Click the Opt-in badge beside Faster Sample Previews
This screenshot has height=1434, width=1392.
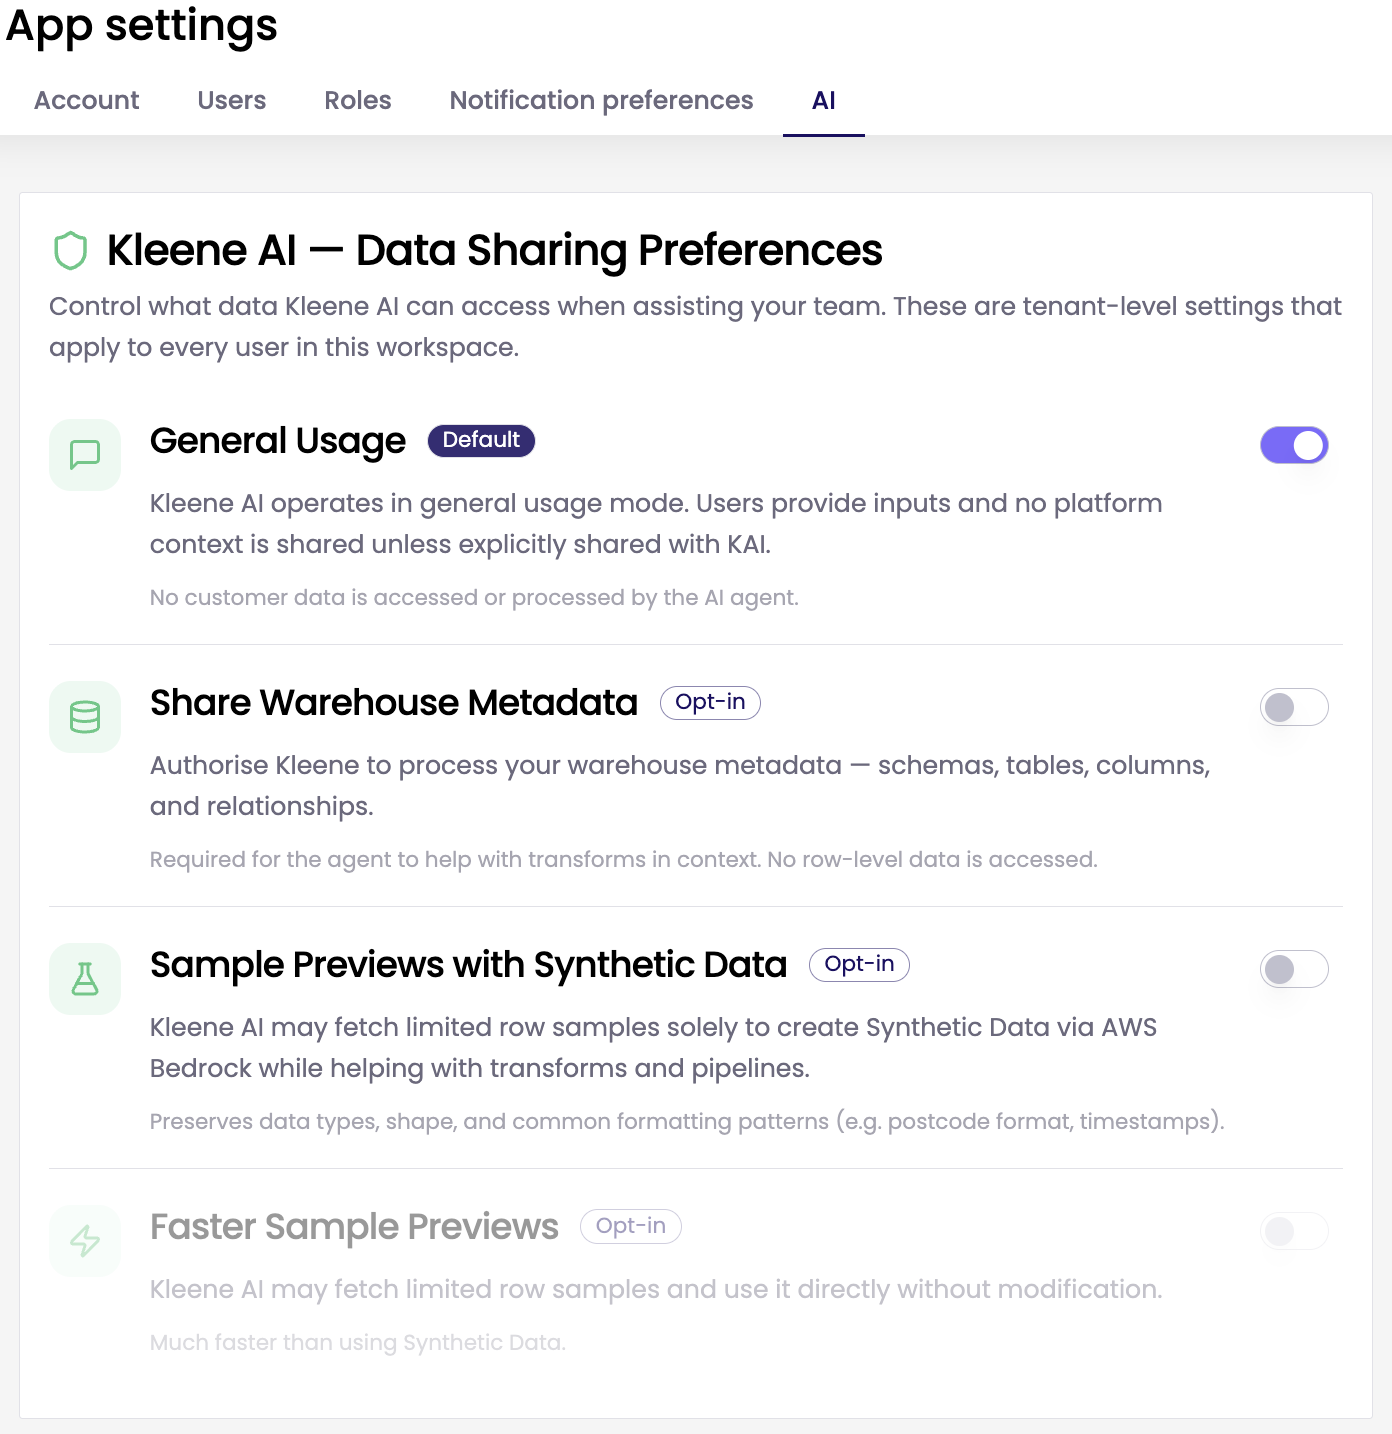pos(631,1226)
